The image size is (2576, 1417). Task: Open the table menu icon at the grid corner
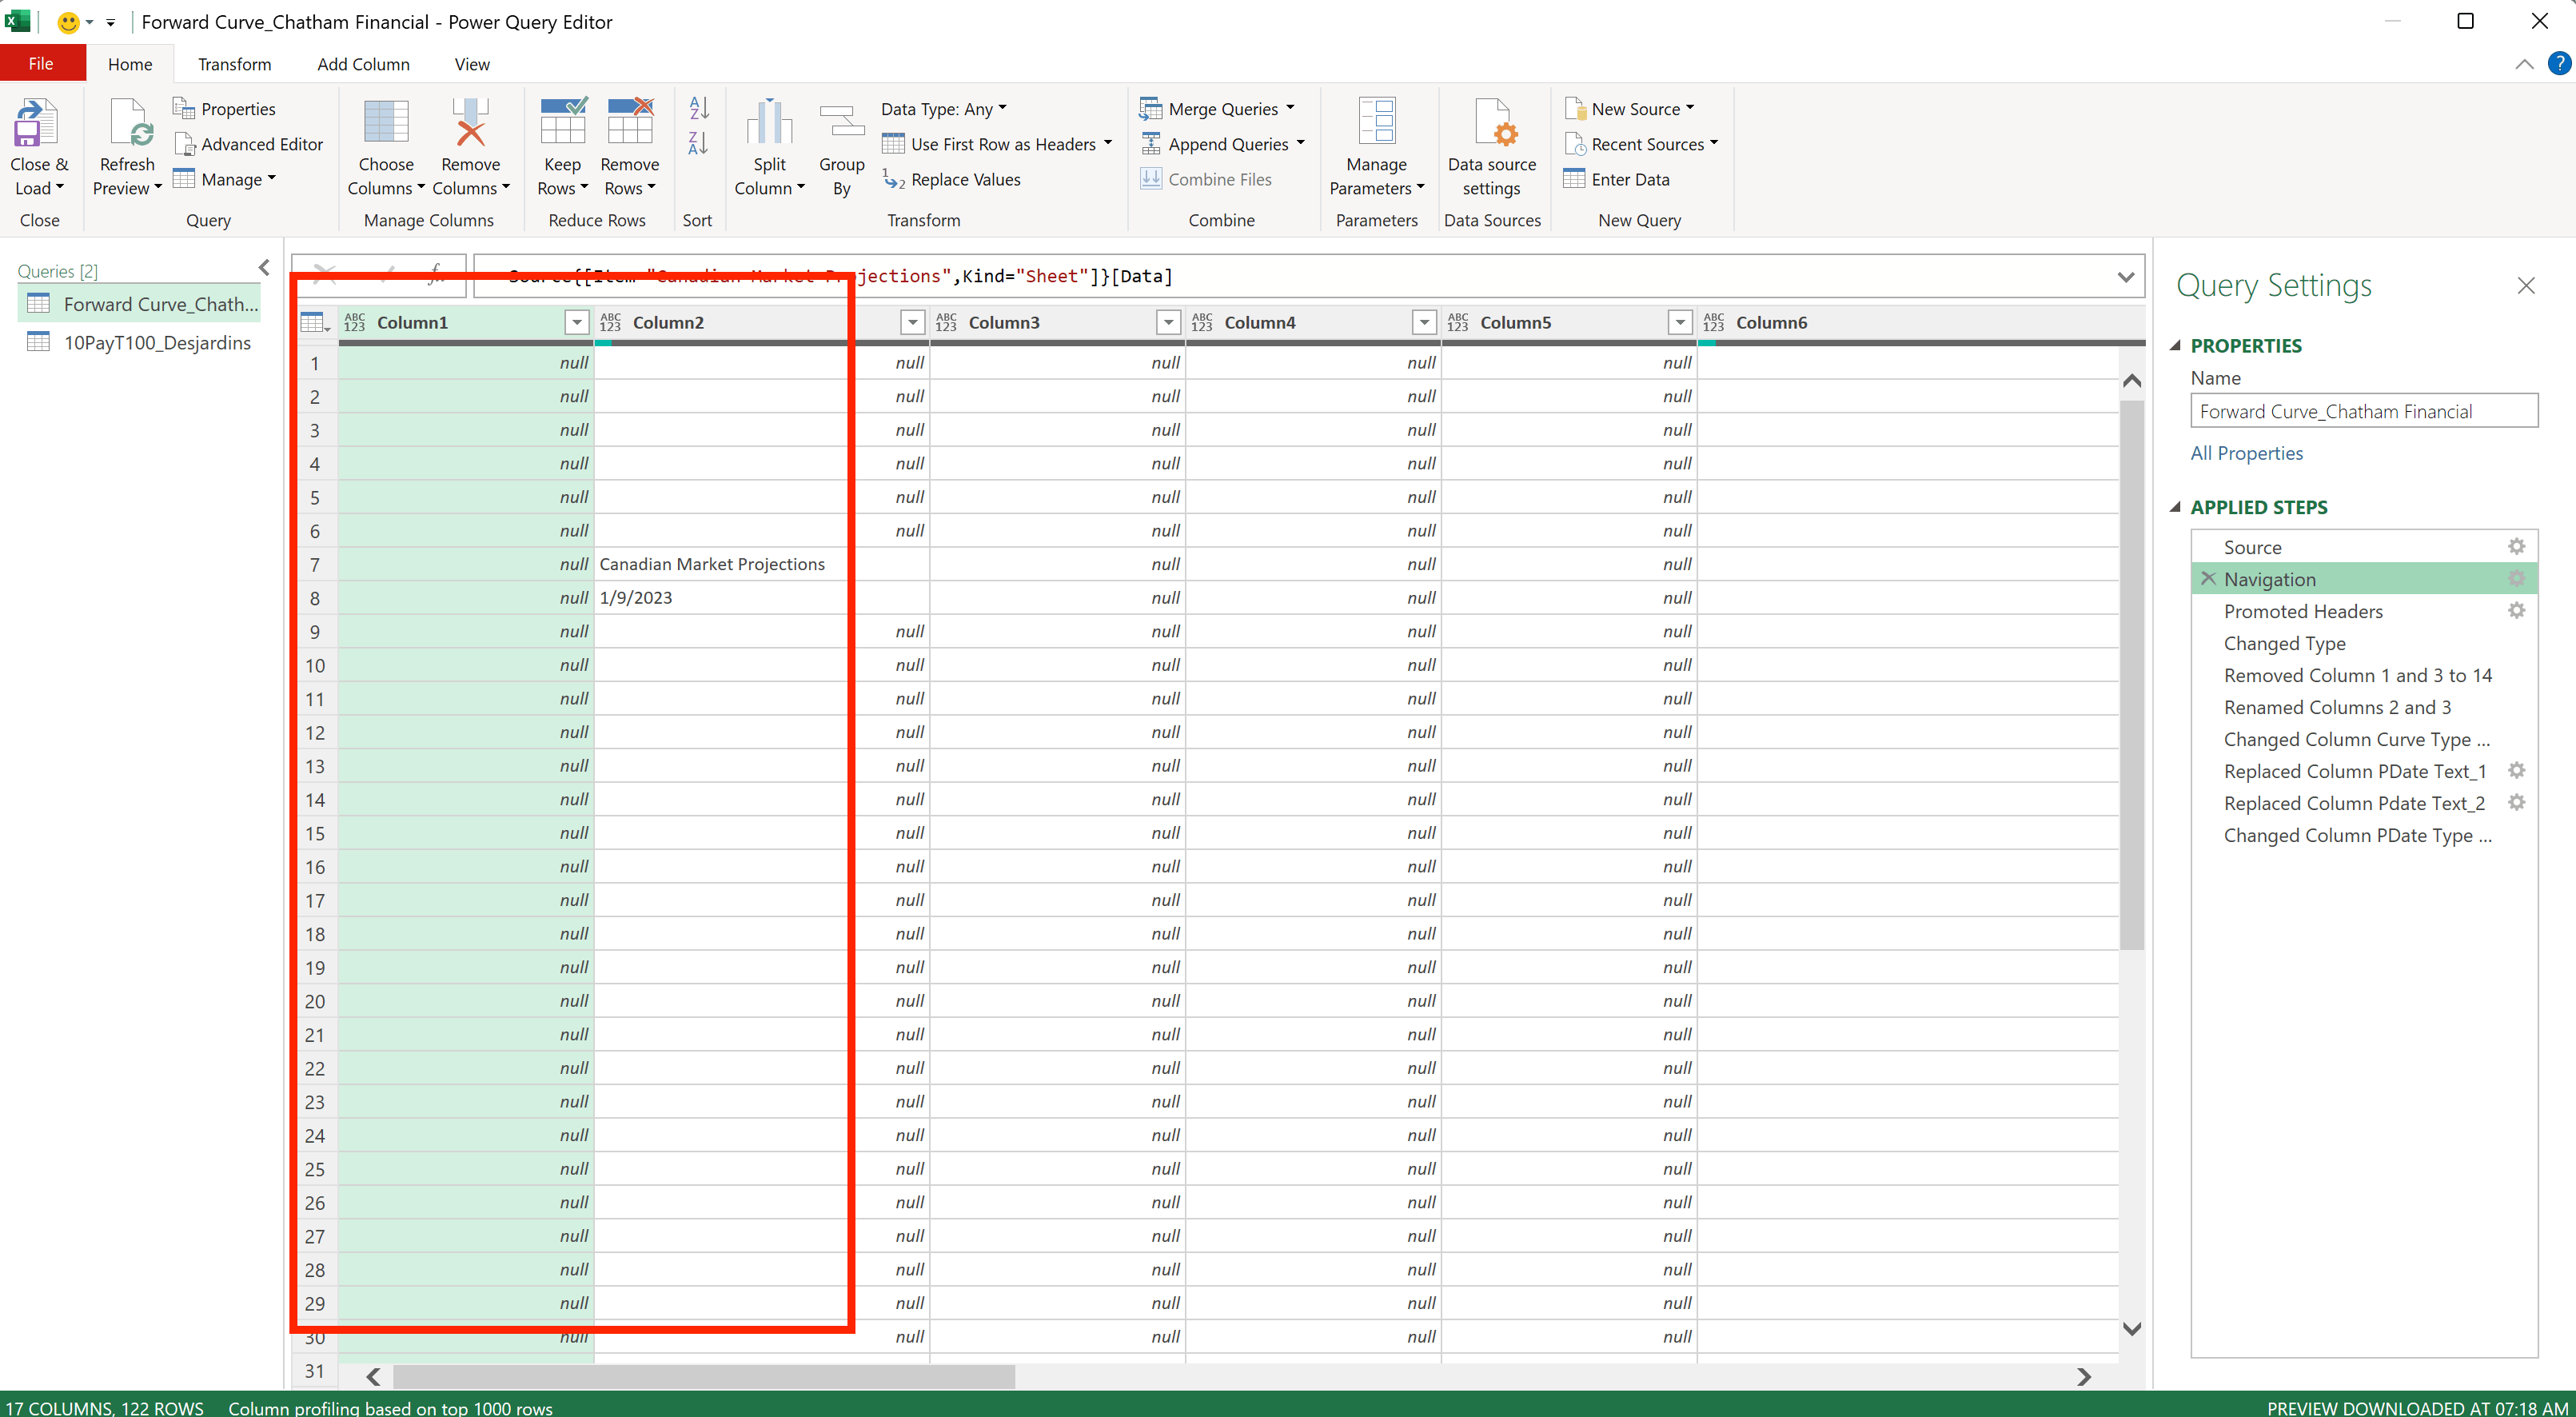(x=315, y=322)
